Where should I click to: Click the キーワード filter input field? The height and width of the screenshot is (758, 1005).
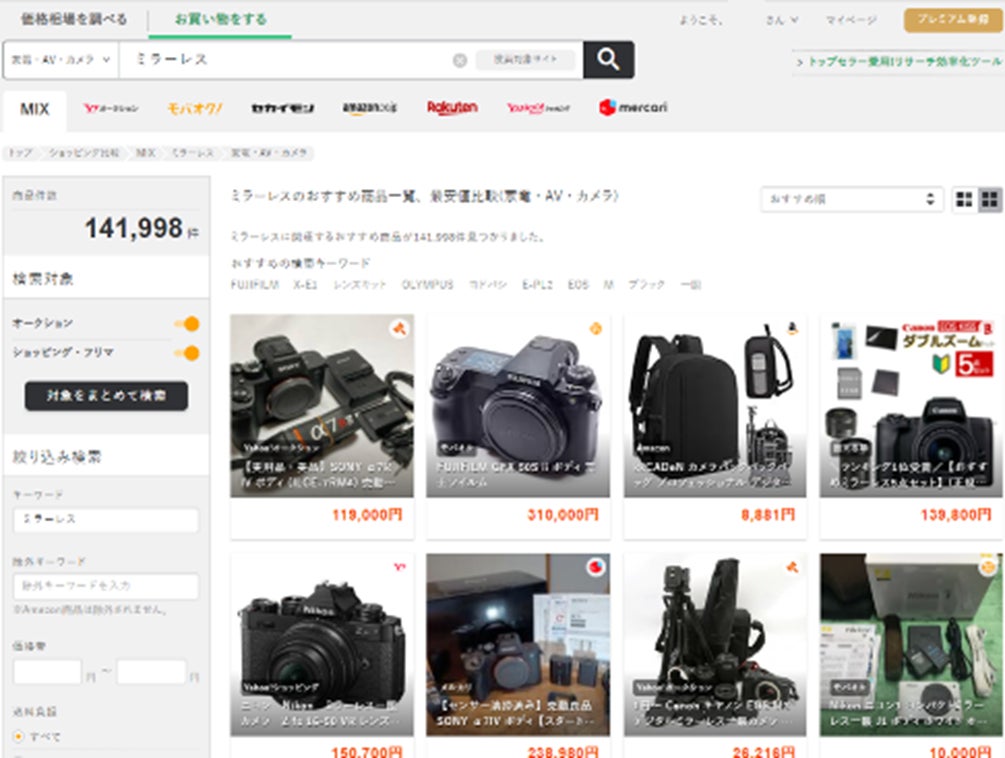pyautogui.click(x=106, y=520)
